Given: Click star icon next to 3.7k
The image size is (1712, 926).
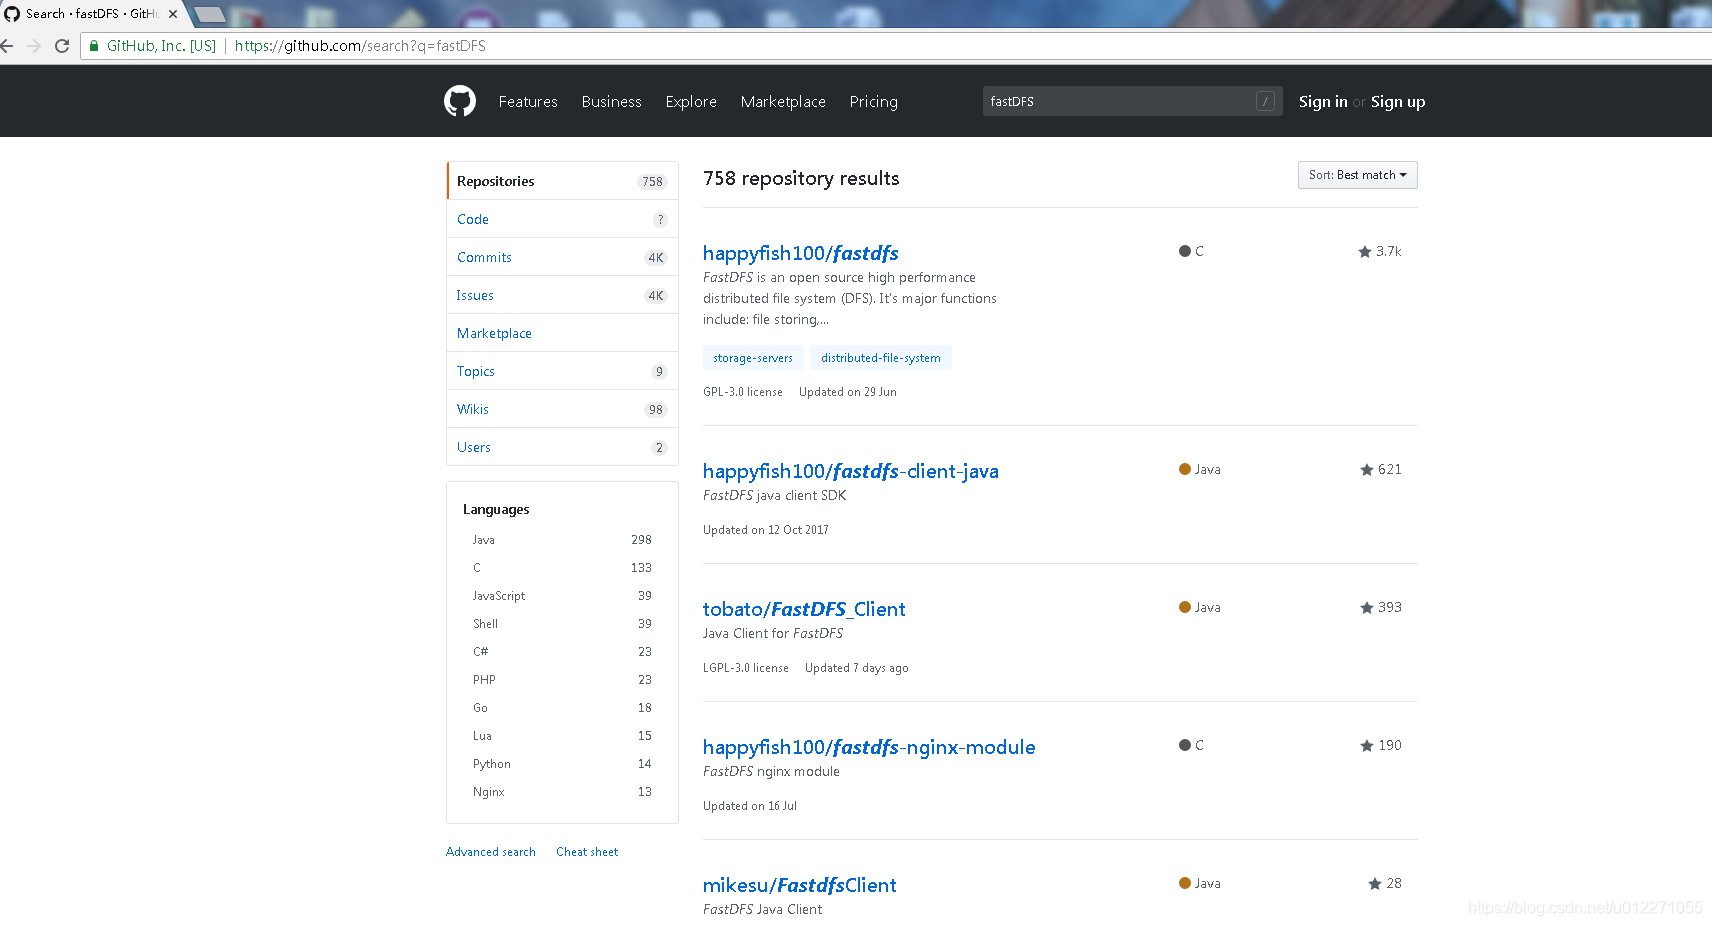Looking at the screenshot, I should tap(1365, 252).
